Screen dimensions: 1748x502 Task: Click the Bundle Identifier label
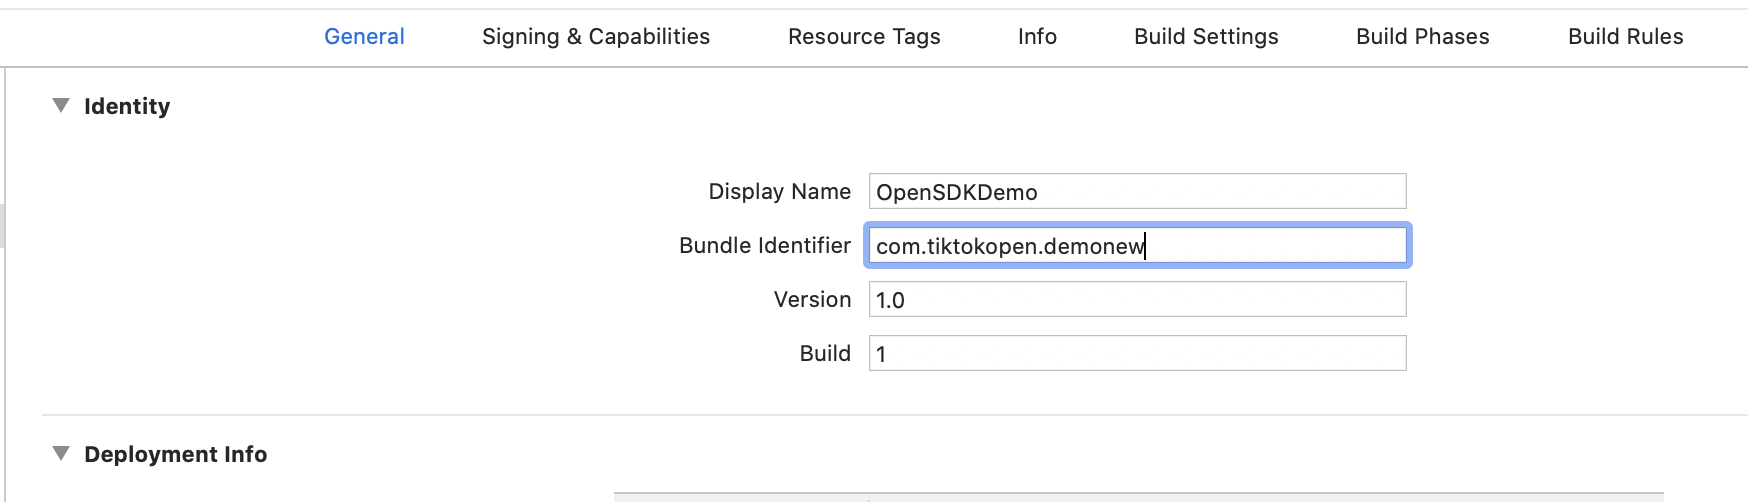(x=764, y=246)
